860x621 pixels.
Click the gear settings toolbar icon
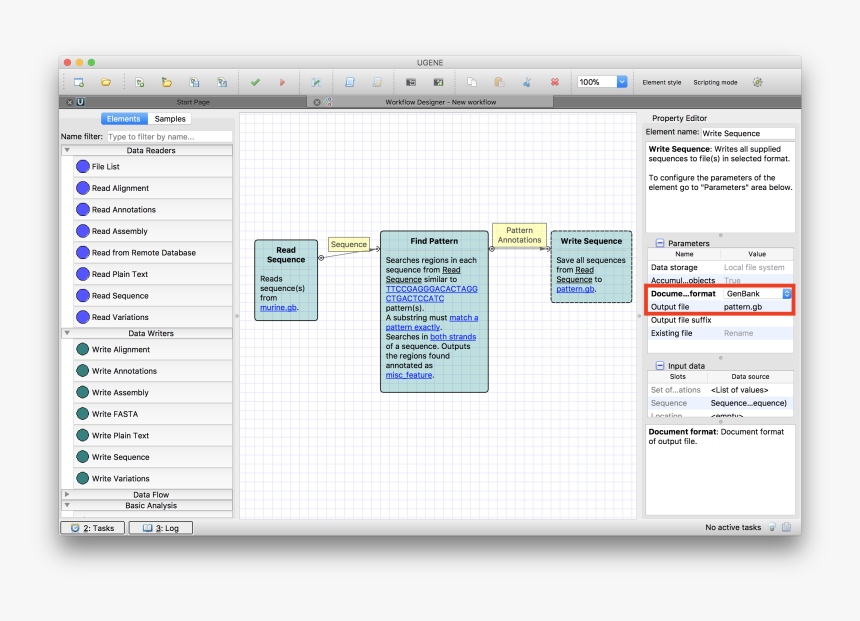(757, 82)
